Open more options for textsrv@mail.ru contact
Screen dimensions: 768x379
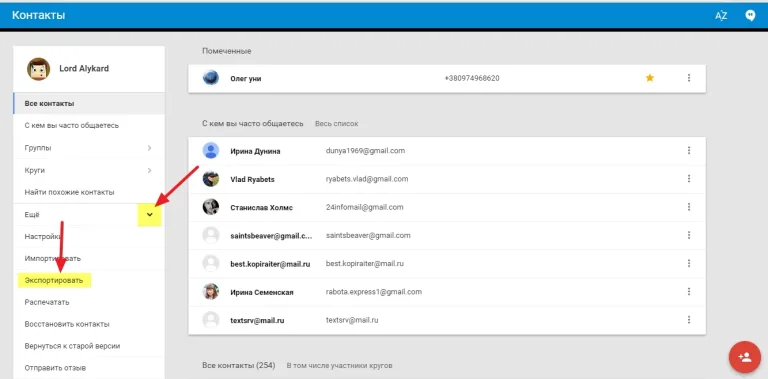(689, 320)
